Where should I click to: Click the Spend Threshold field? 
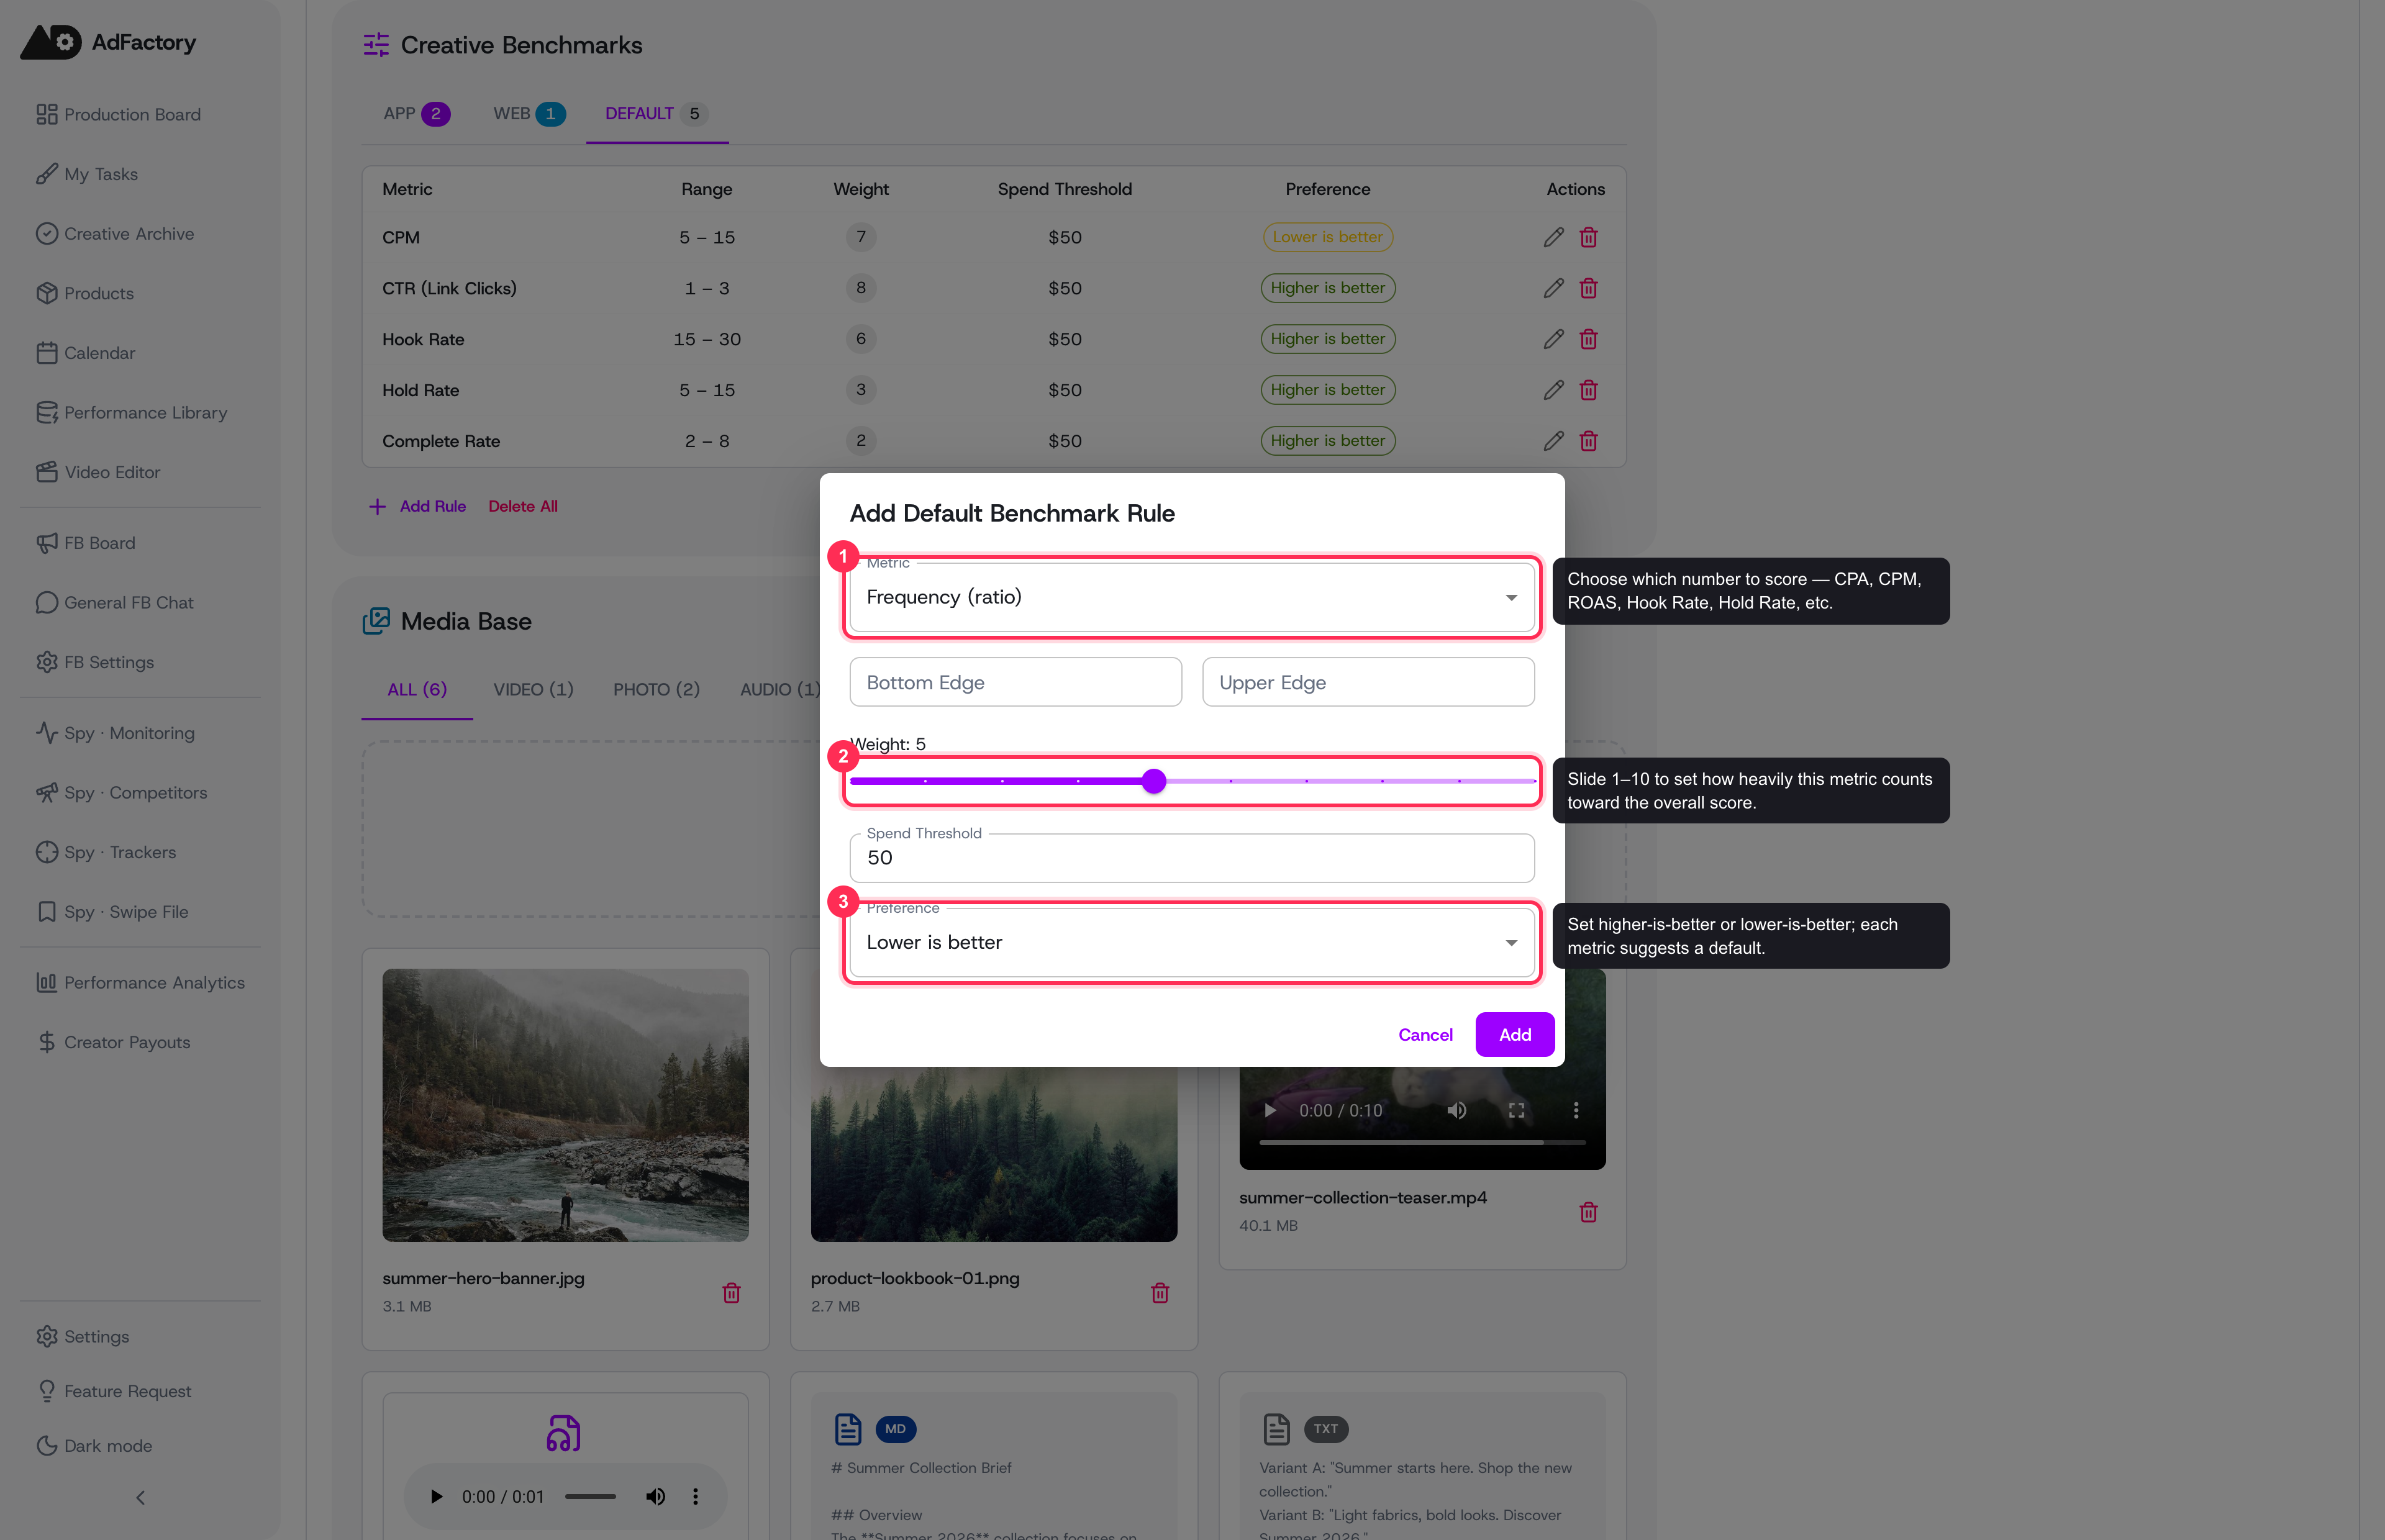tap(1192, 857)
